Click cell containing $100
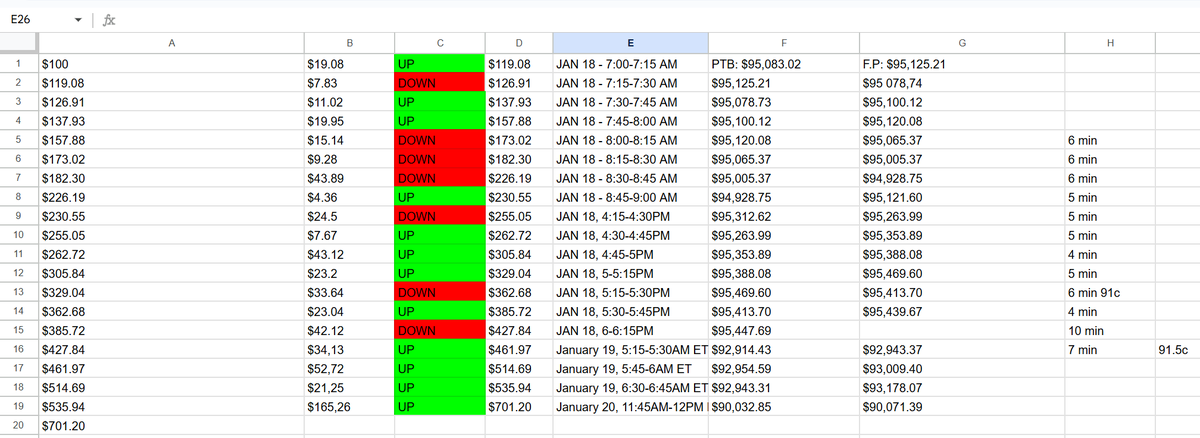The width and height of the screenshot is (1200, 438). 171,64
